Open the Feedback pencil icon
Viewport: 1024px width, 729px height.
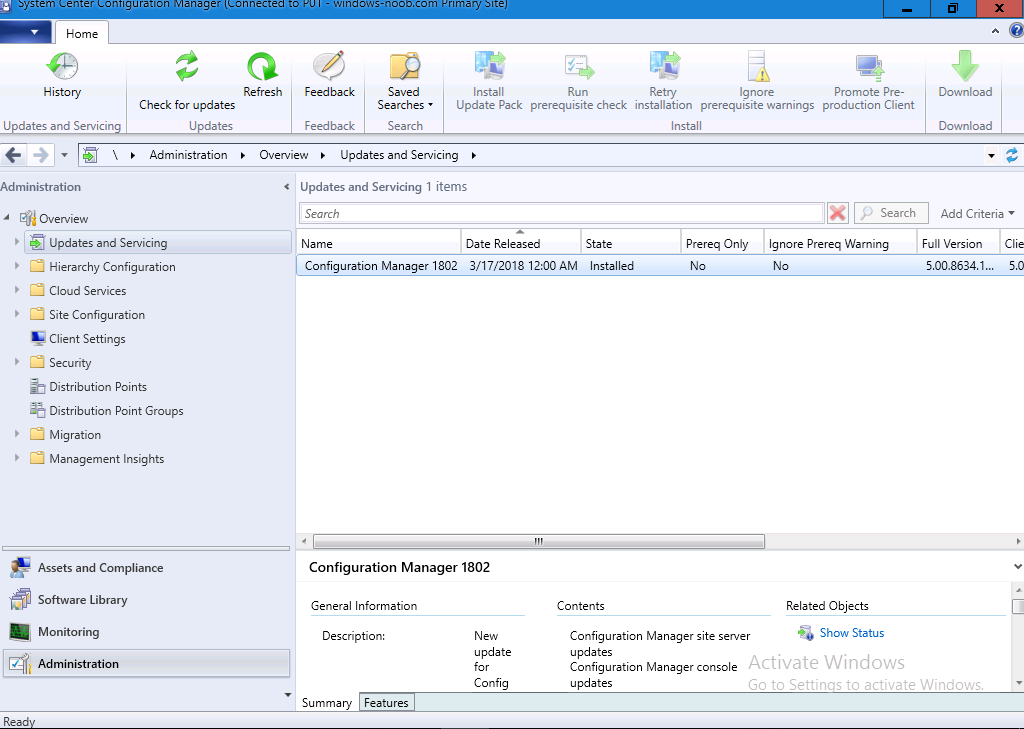coord(329,66)
